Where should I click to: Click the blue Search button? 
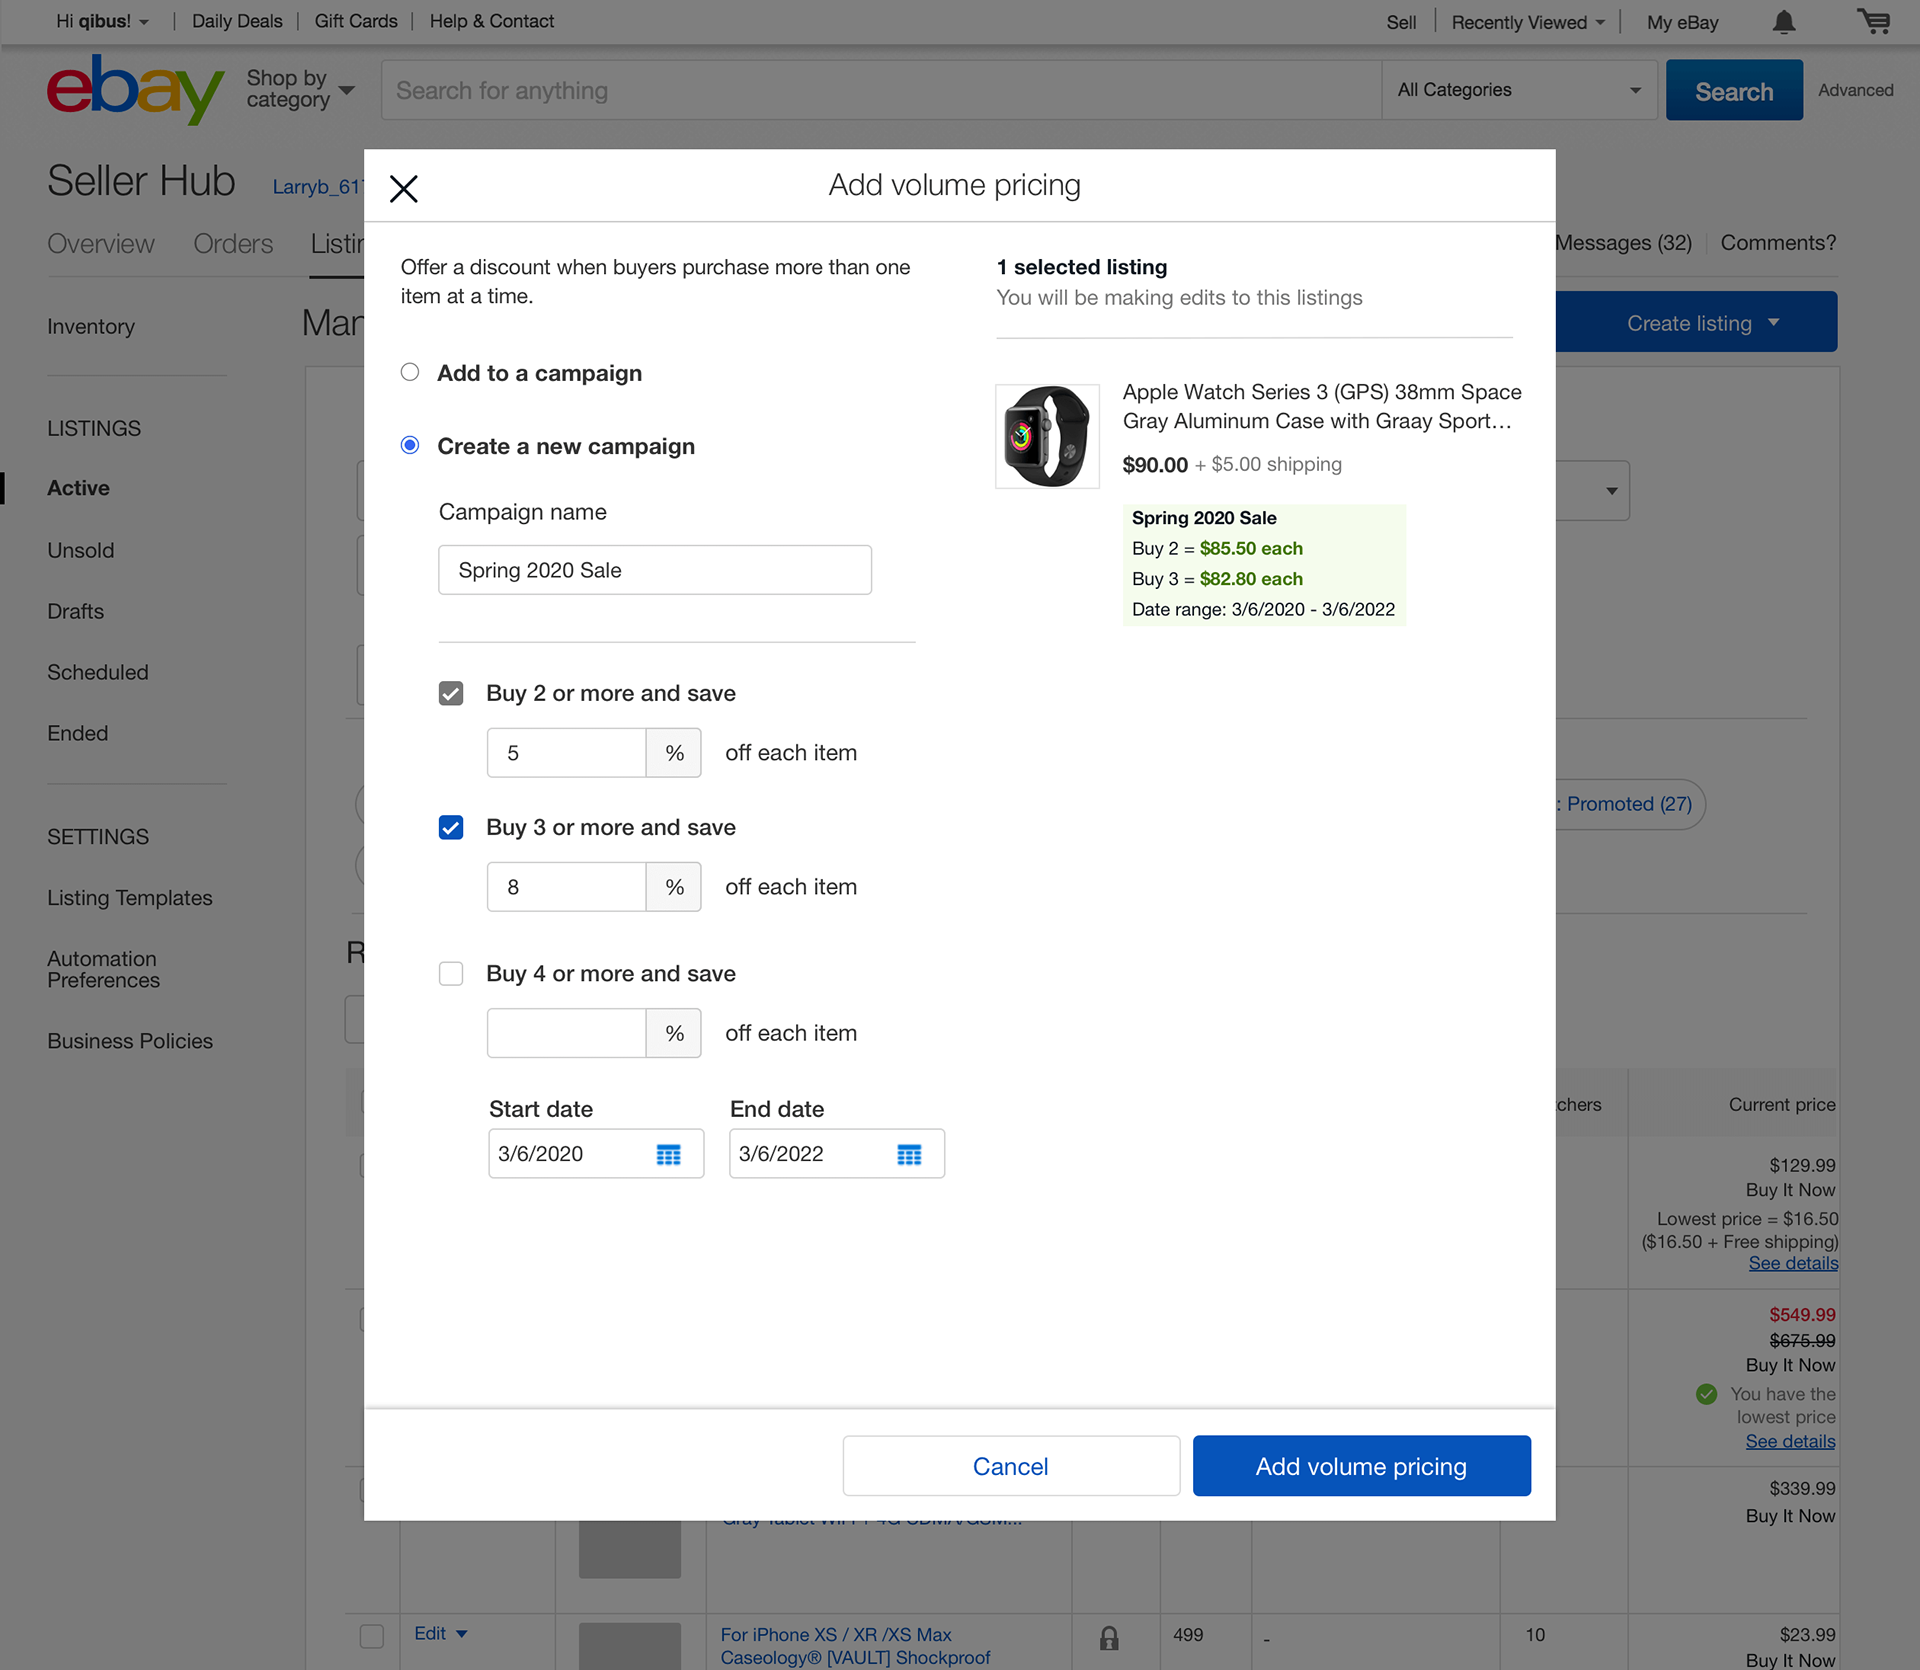tap(1734, 90)
